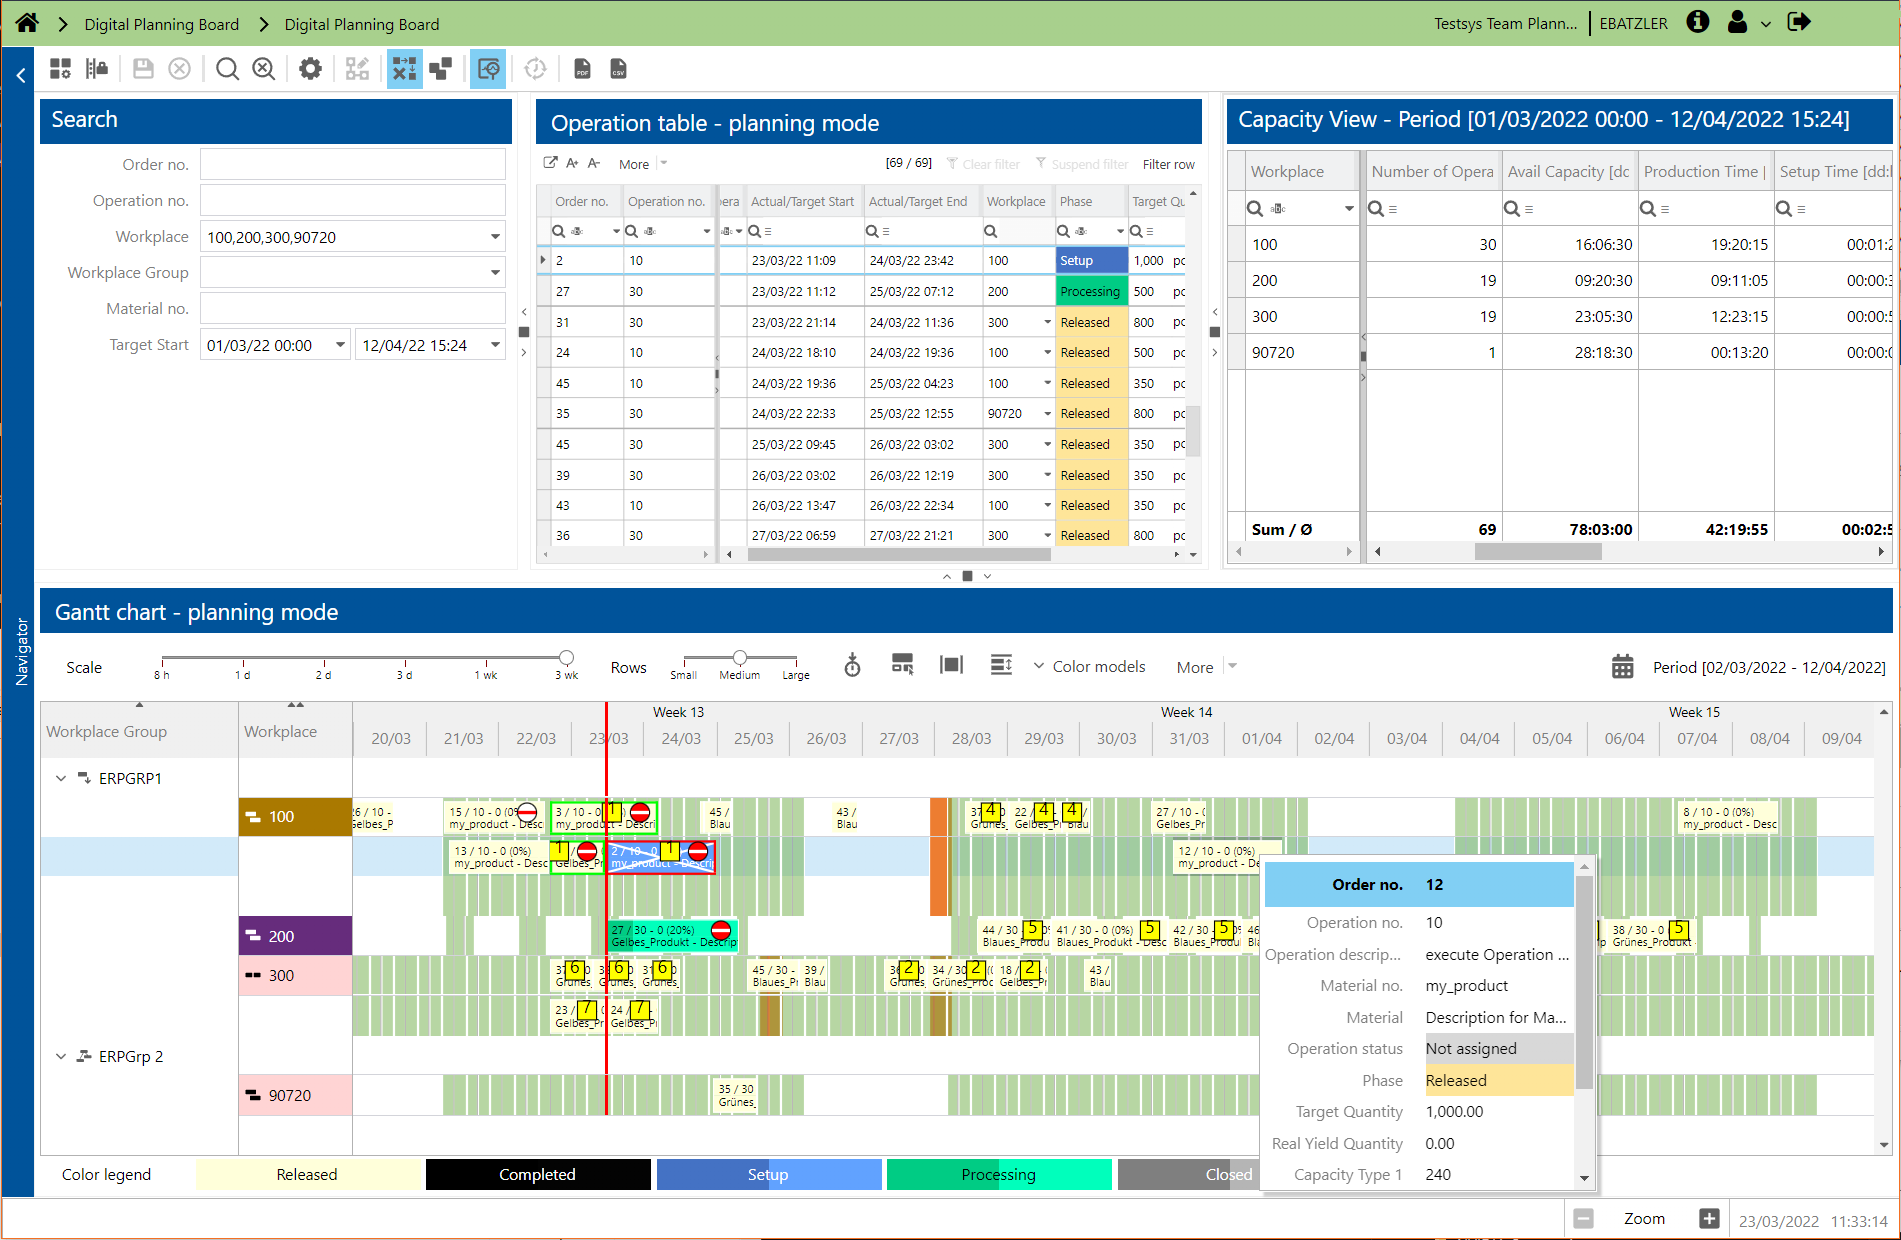Click the CSV export icon

tap(618, 69)
